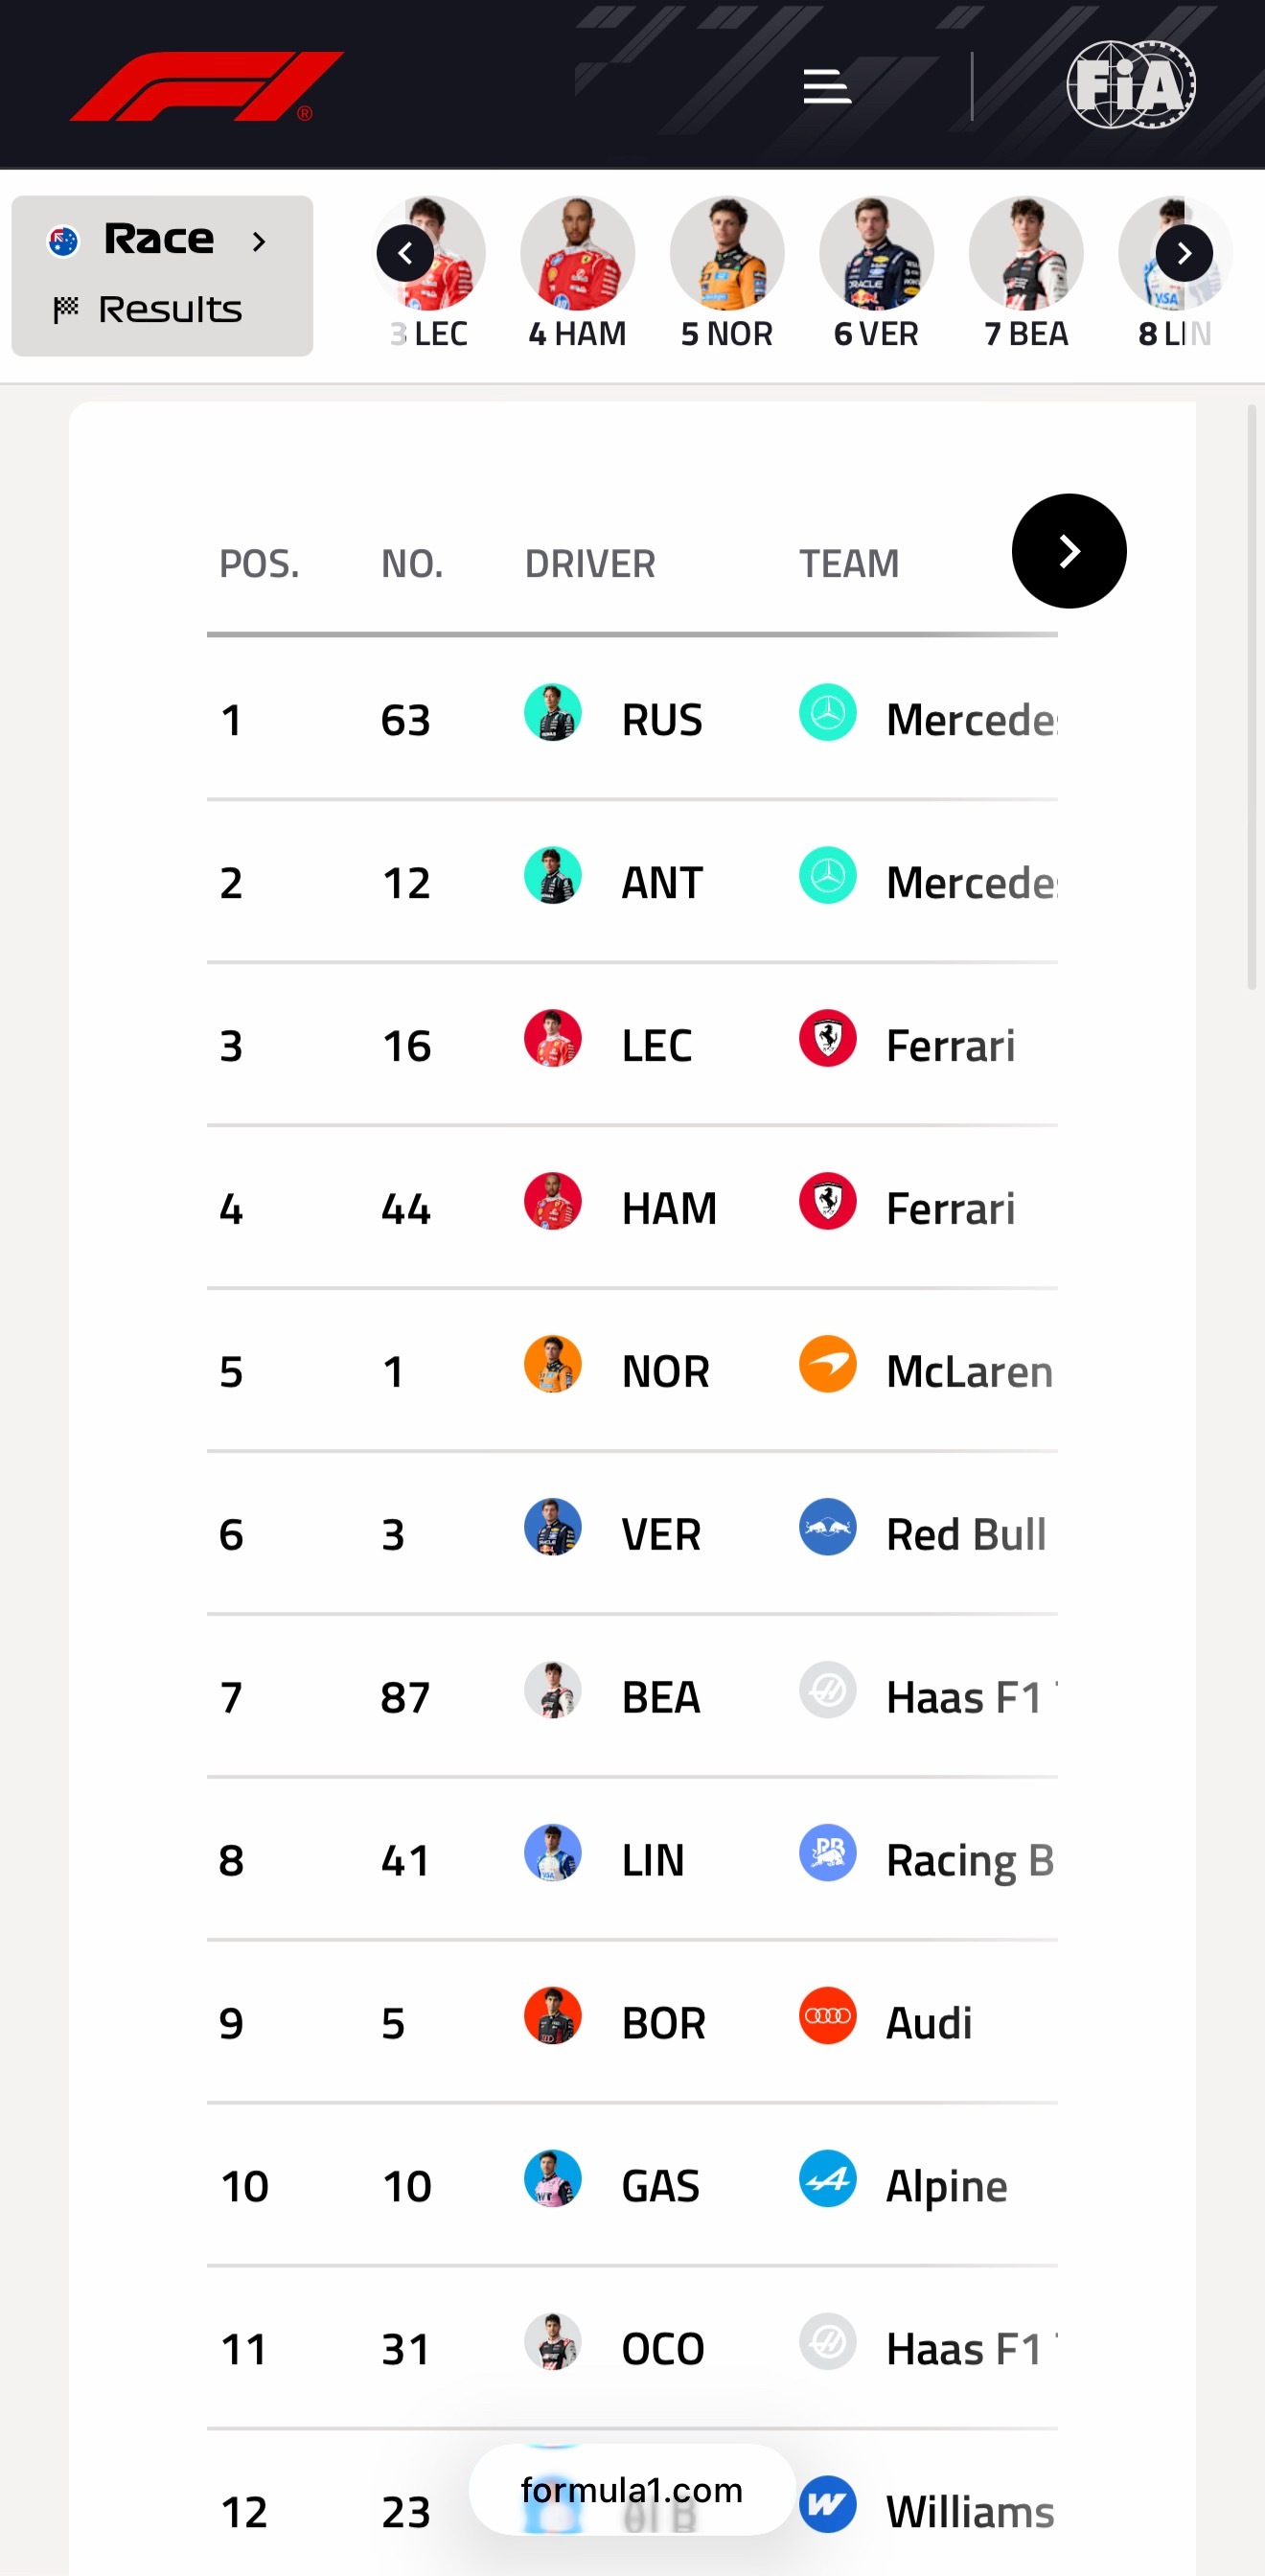Expand the Race session selector
The image size is (1265, 2576).
[160, 240]
